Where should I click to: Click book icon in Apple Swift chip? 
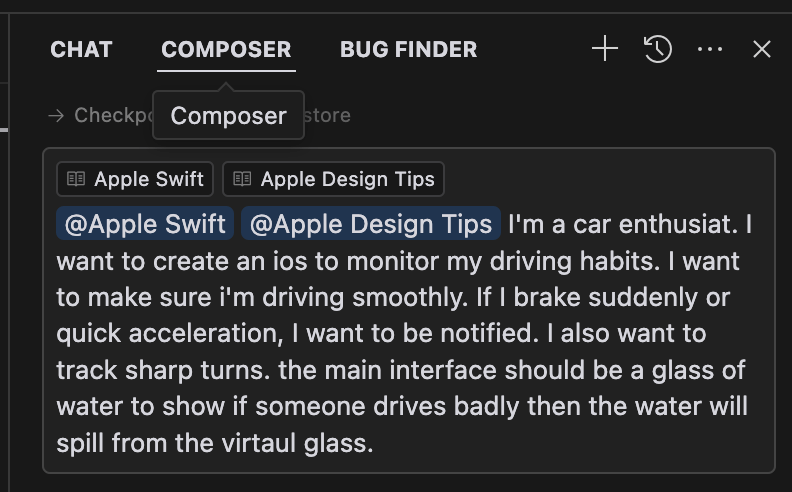pos(76,179)
